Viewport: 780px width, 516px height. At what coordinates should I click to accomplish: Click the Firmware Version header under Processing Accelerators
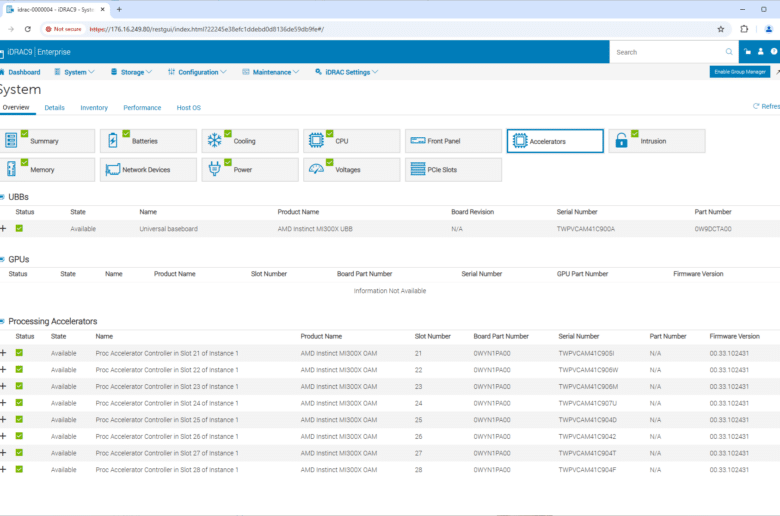click(734, 336)
